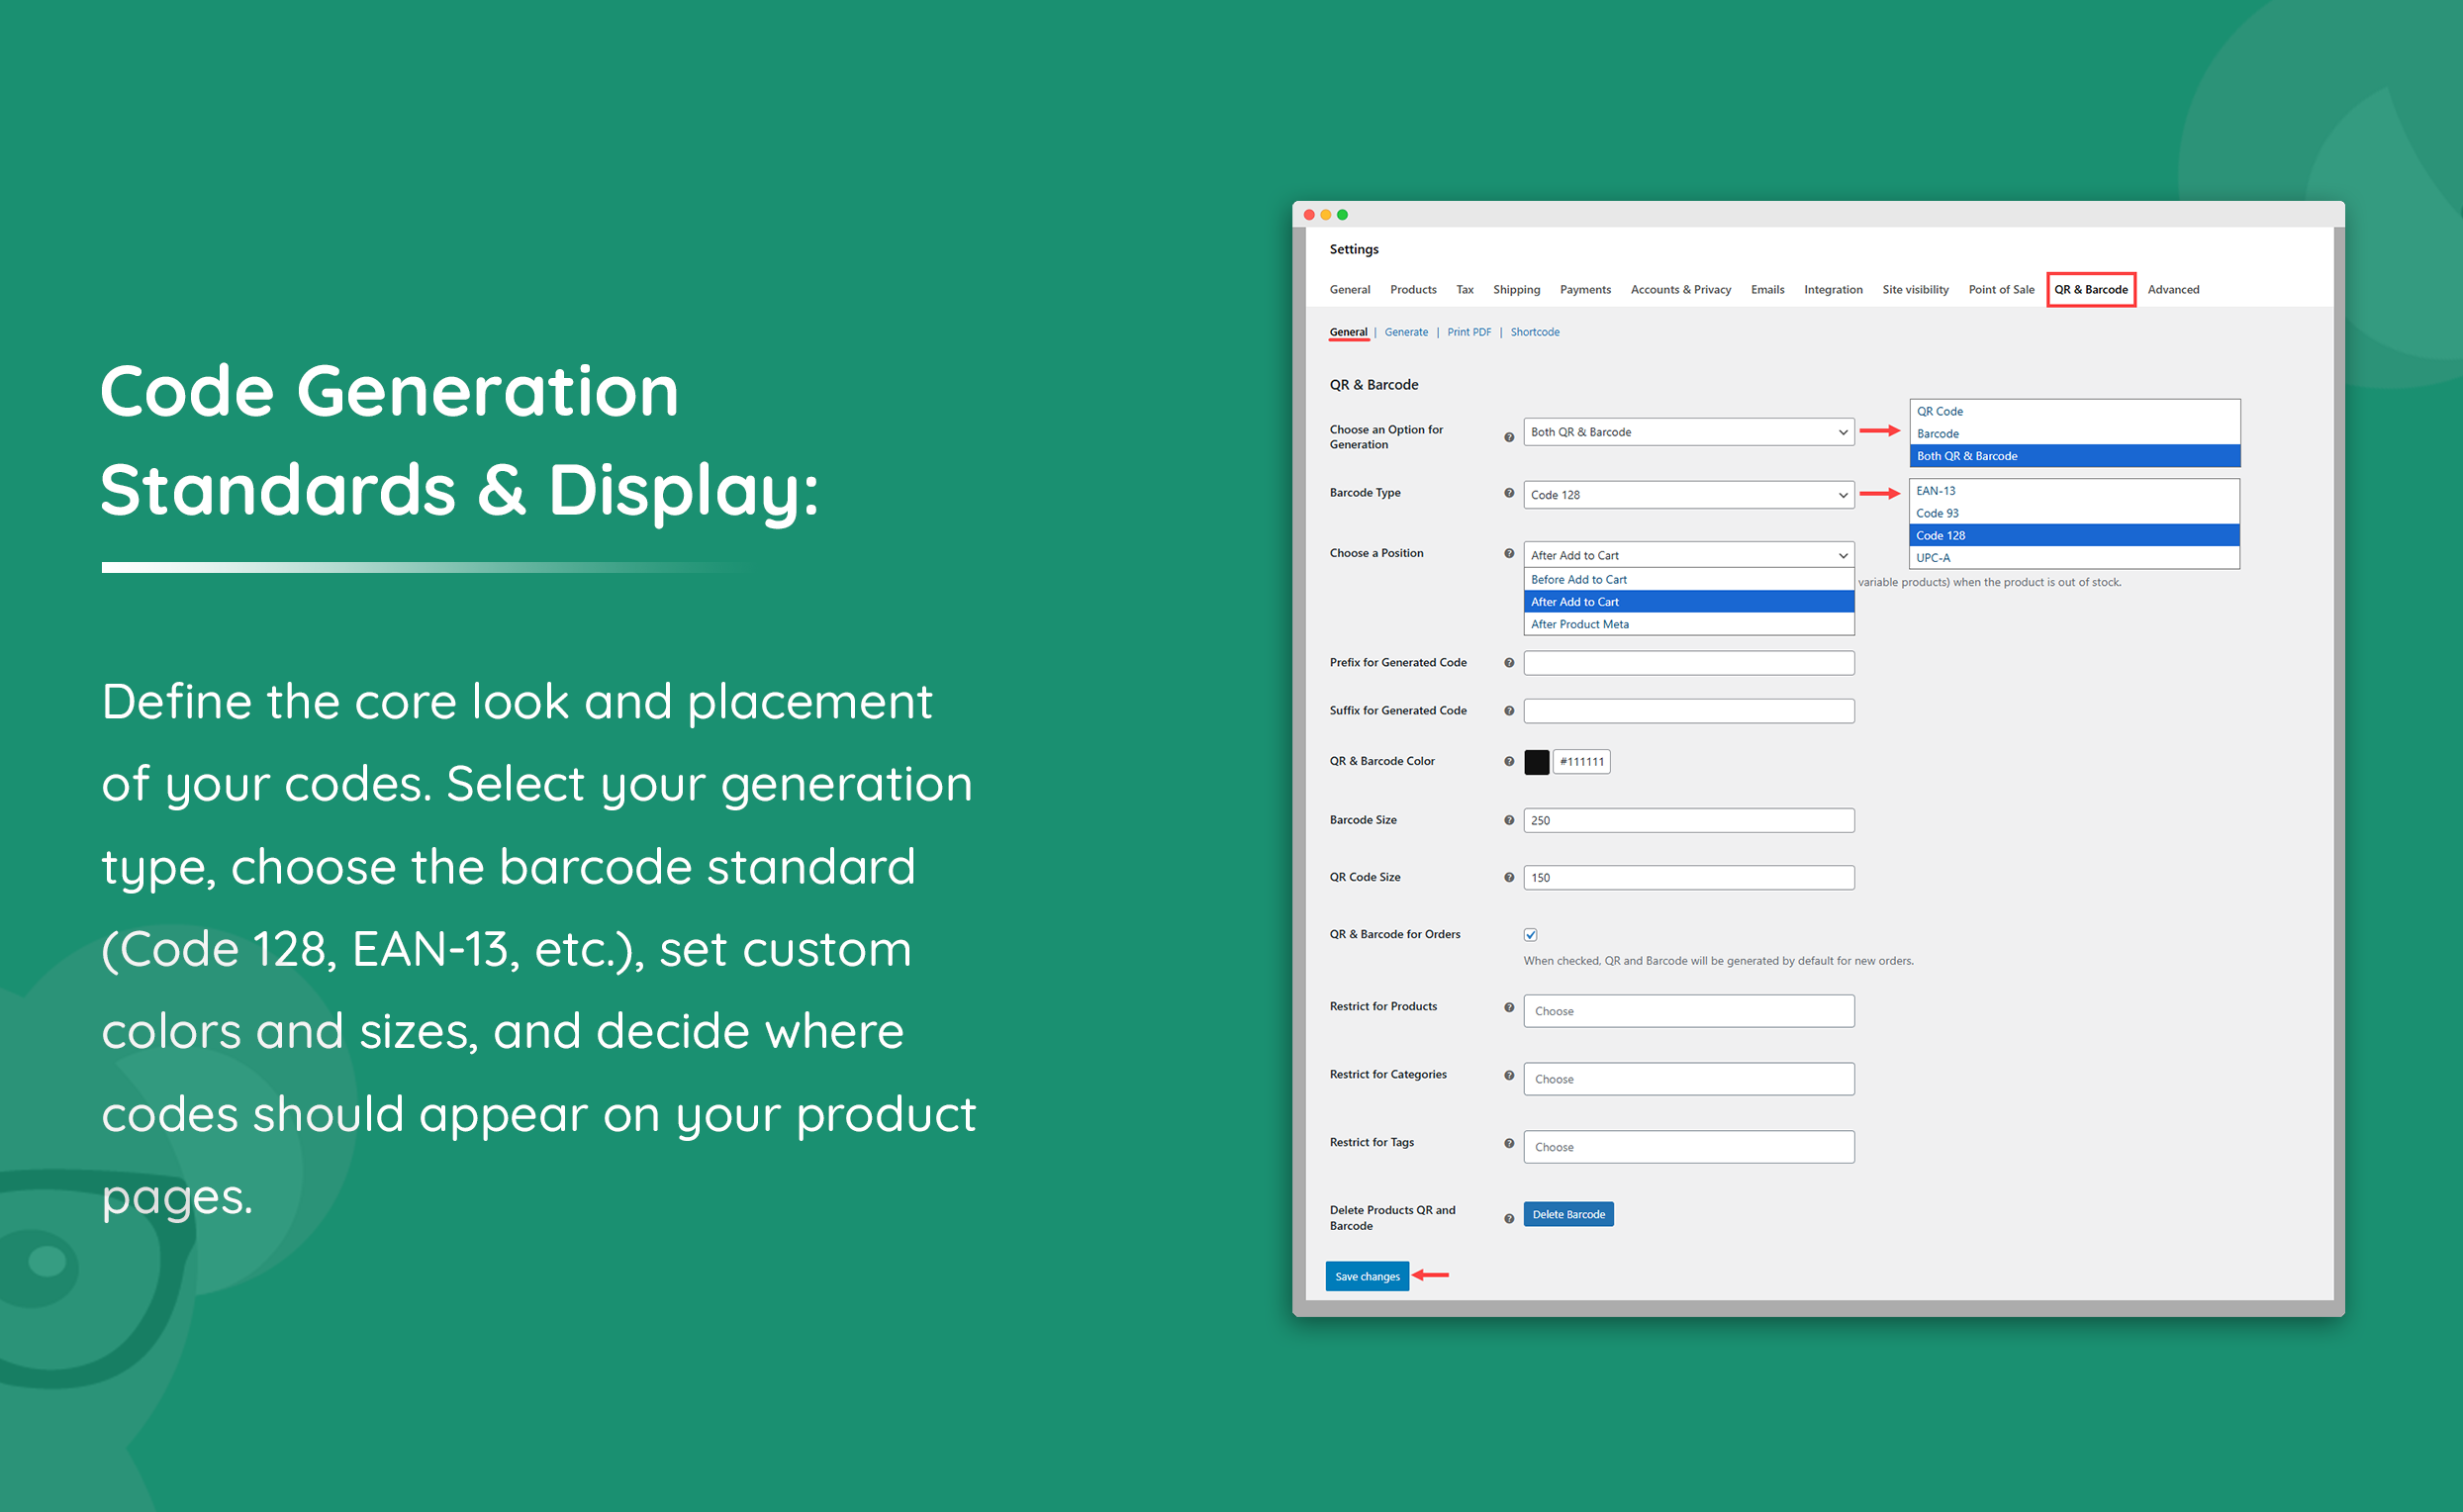Click help icon beside Barcode Size
2463x1512 pixels.
point(1508,819)
